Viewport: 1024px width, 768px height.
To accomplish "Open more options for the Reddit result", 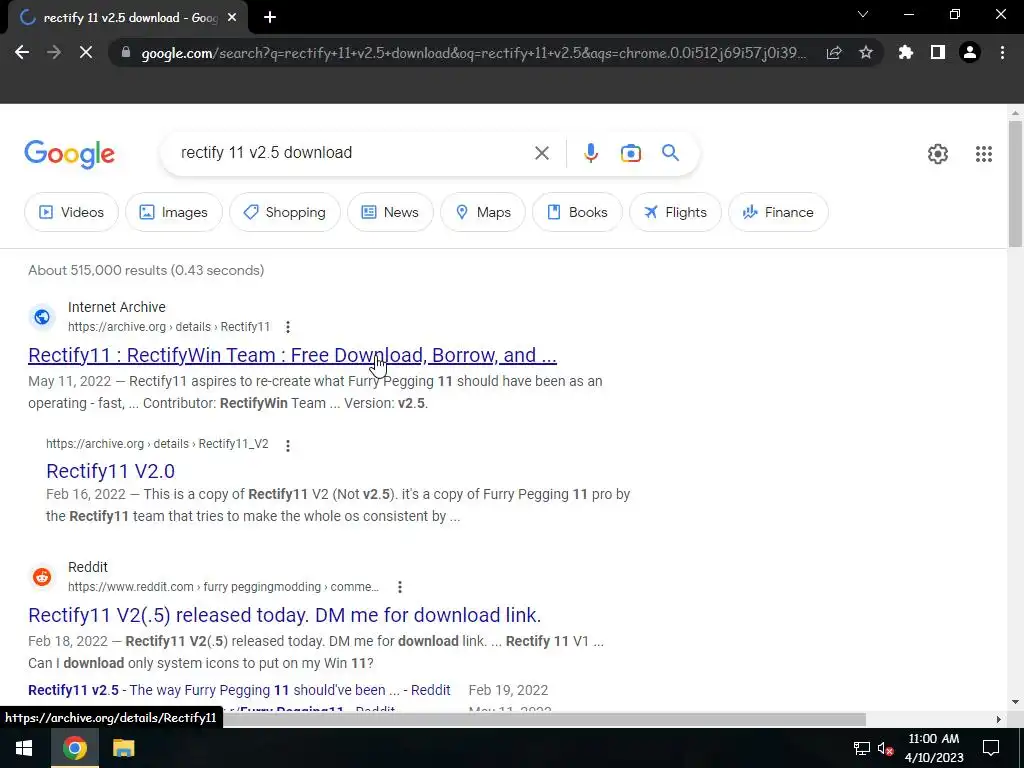I will click(400, 587).
